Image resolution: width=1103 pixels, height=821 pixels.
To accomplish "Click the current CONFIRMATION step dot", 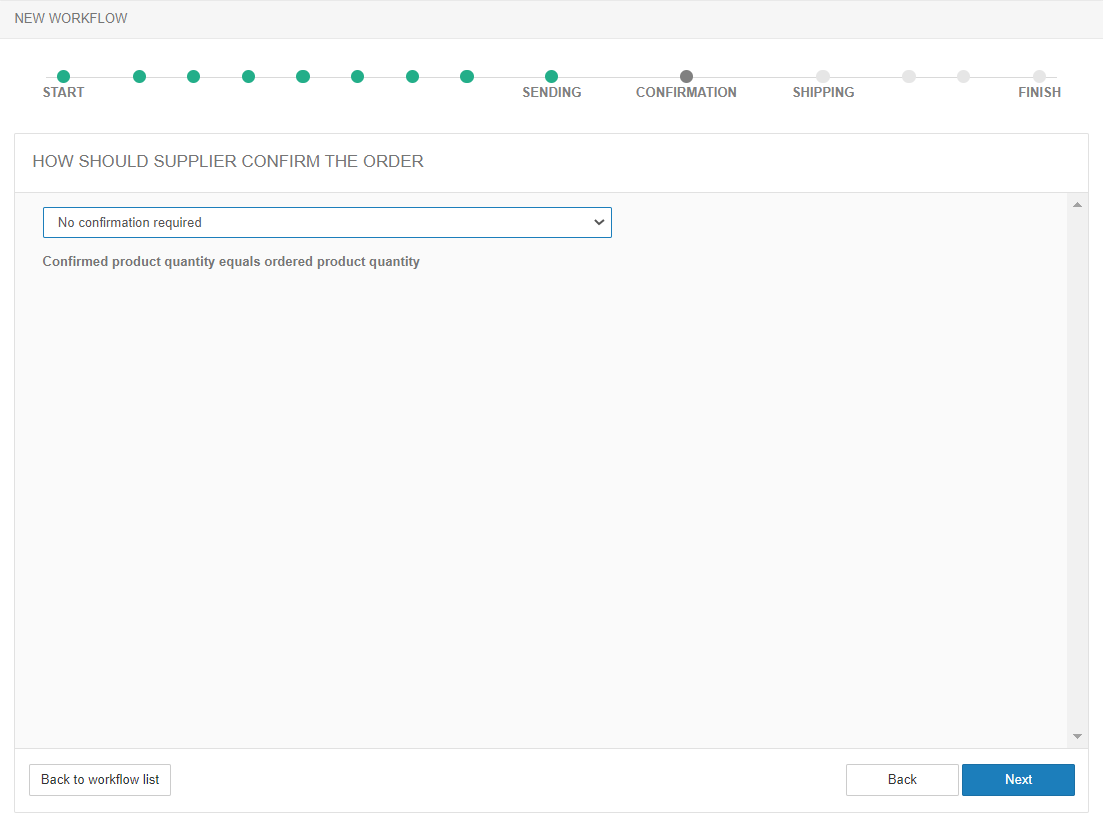I will (x=686, y=77).
